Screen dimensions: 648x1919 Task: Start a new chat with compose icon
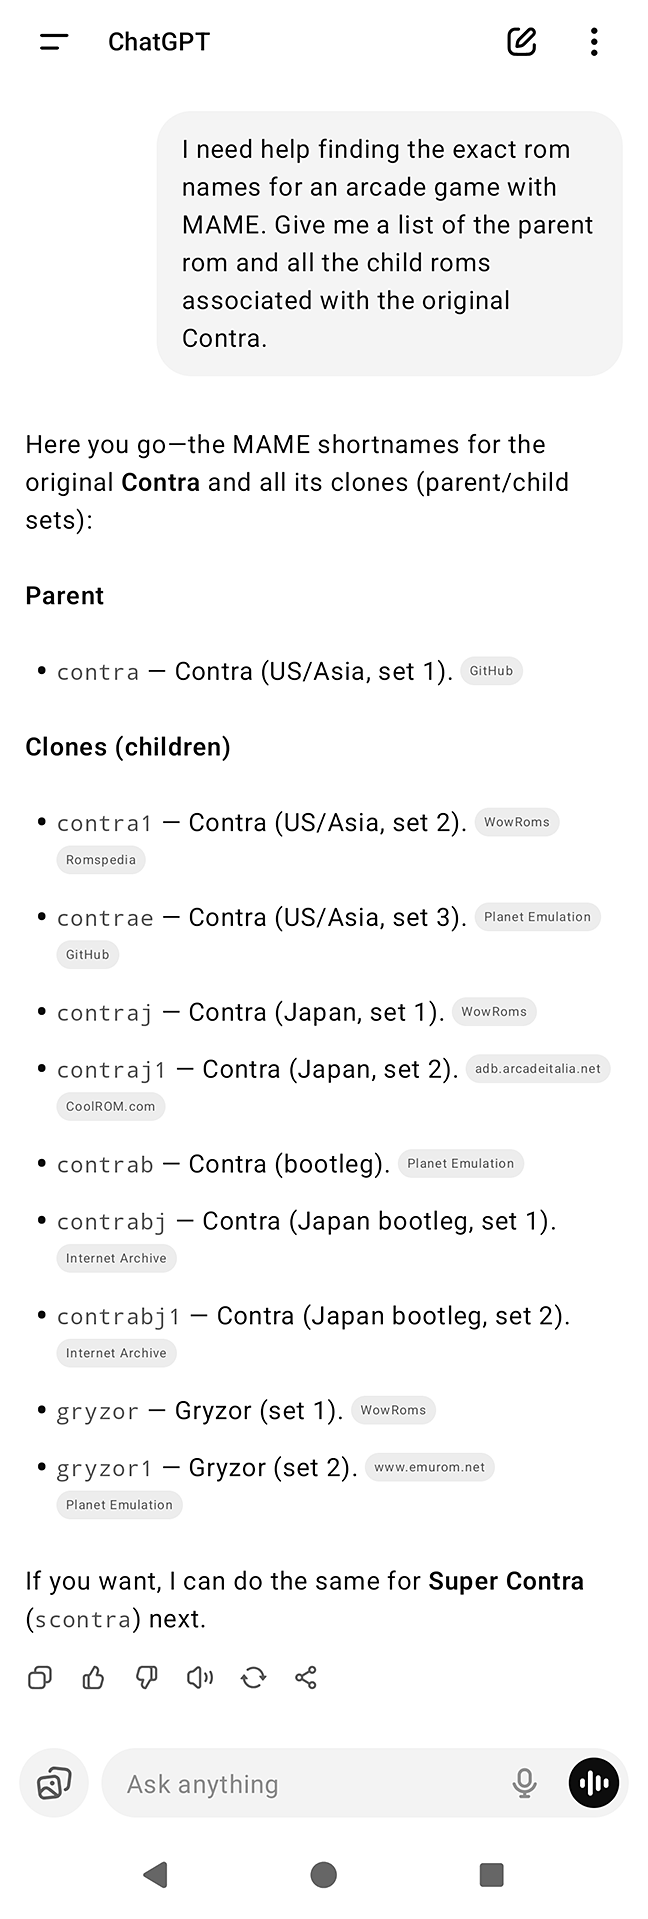click(521, 42)
